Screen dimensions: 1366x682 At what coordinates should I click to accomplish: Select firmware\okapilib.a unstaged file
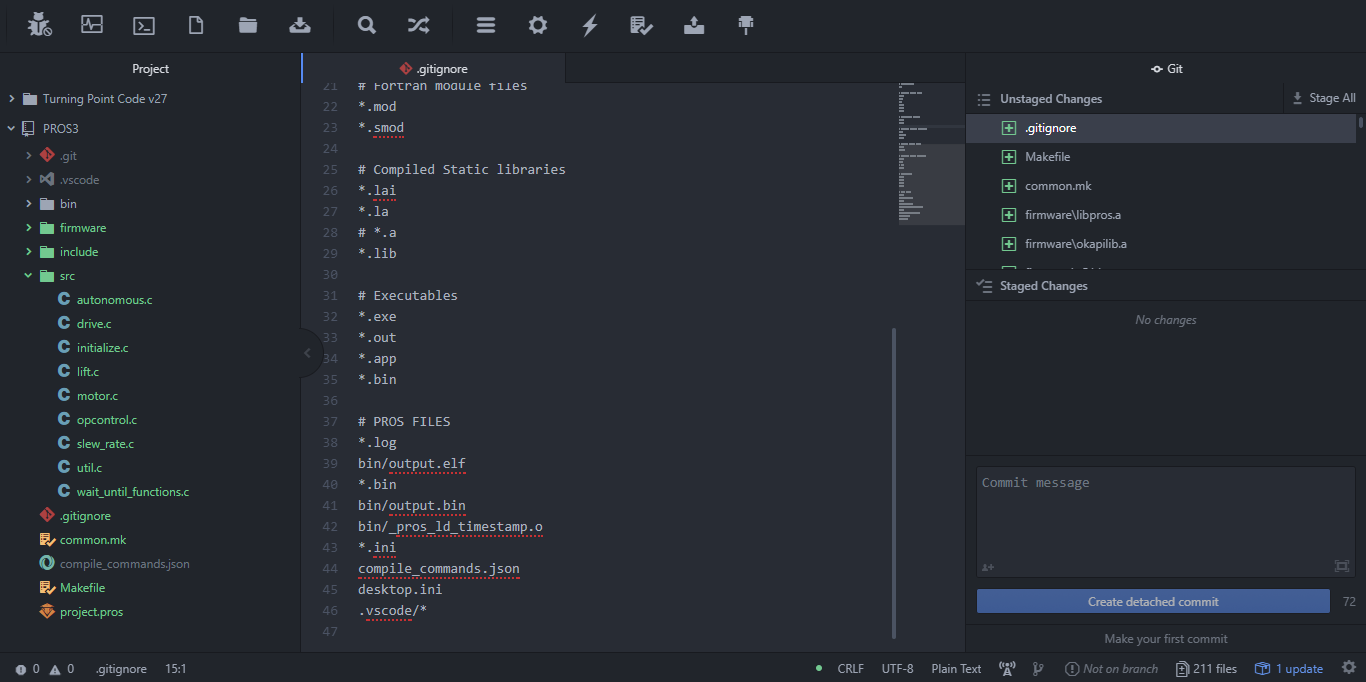click(x=1161, y=244)
